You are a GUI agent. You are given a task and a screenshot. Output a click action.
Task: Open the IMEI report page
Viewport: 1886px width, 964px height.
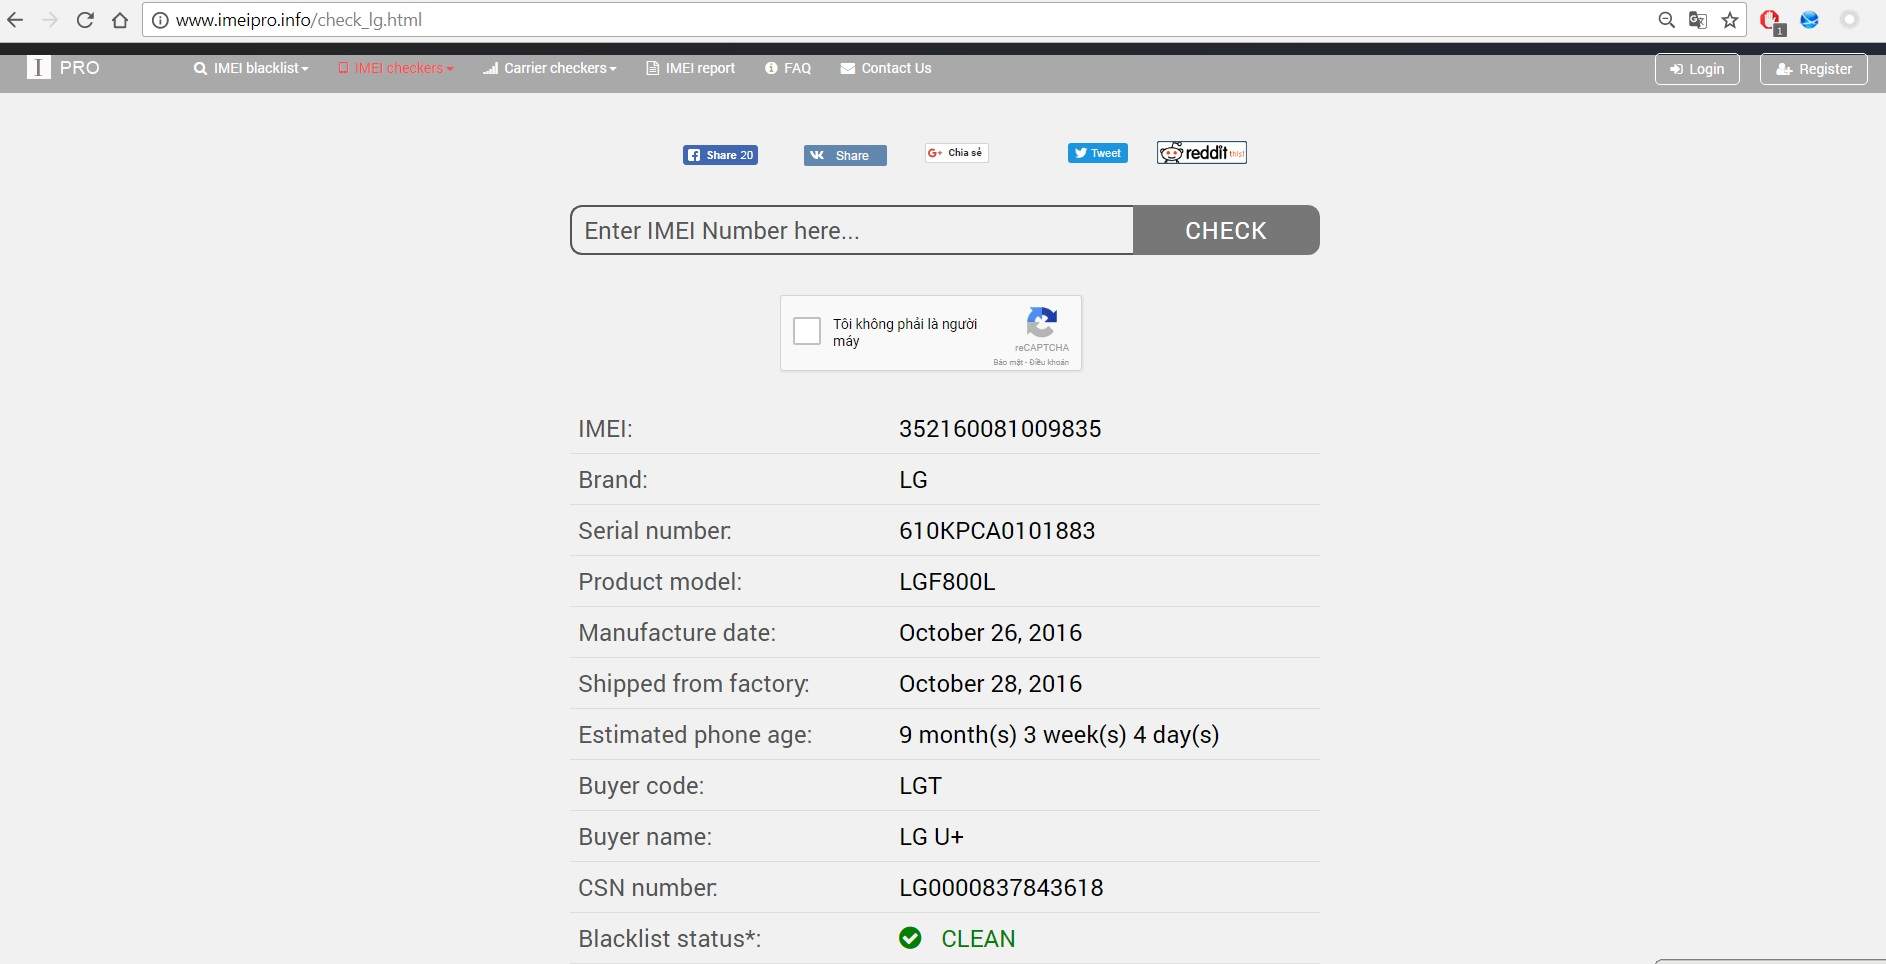[691, 68]
